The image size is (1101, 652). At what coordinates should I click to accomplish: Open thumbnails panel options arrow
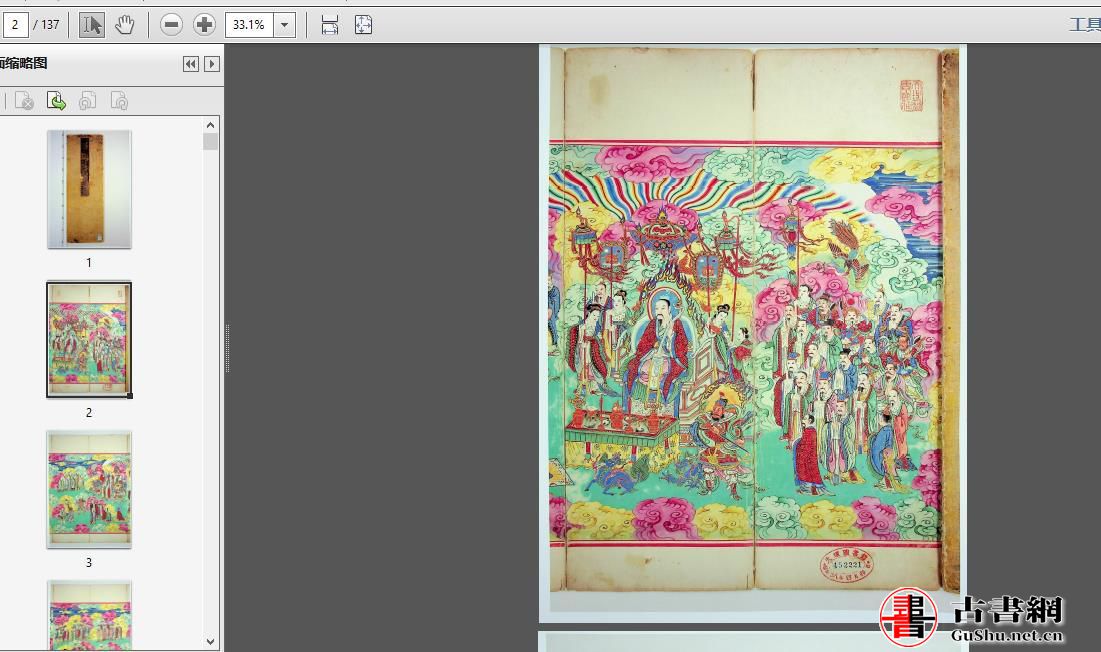pos(212,64)
